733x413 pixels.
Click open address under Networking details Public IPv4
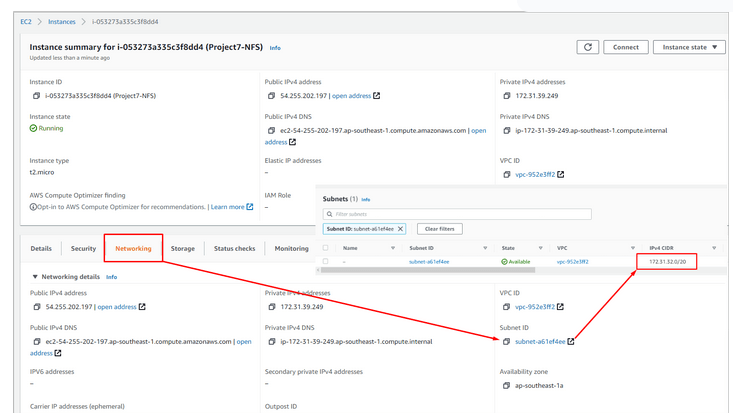(x=117, y=307)
